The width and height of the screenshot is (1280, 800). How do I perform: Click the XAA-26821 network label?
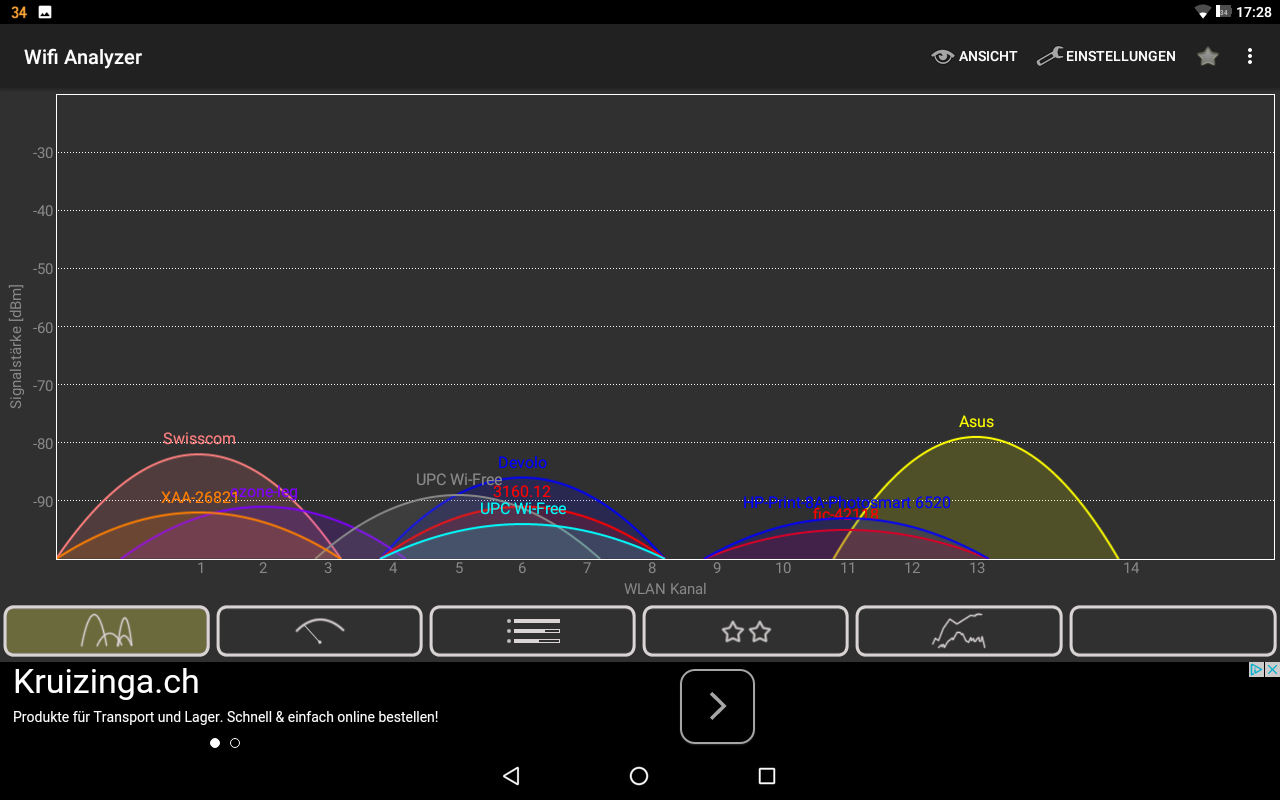point(200,498)
